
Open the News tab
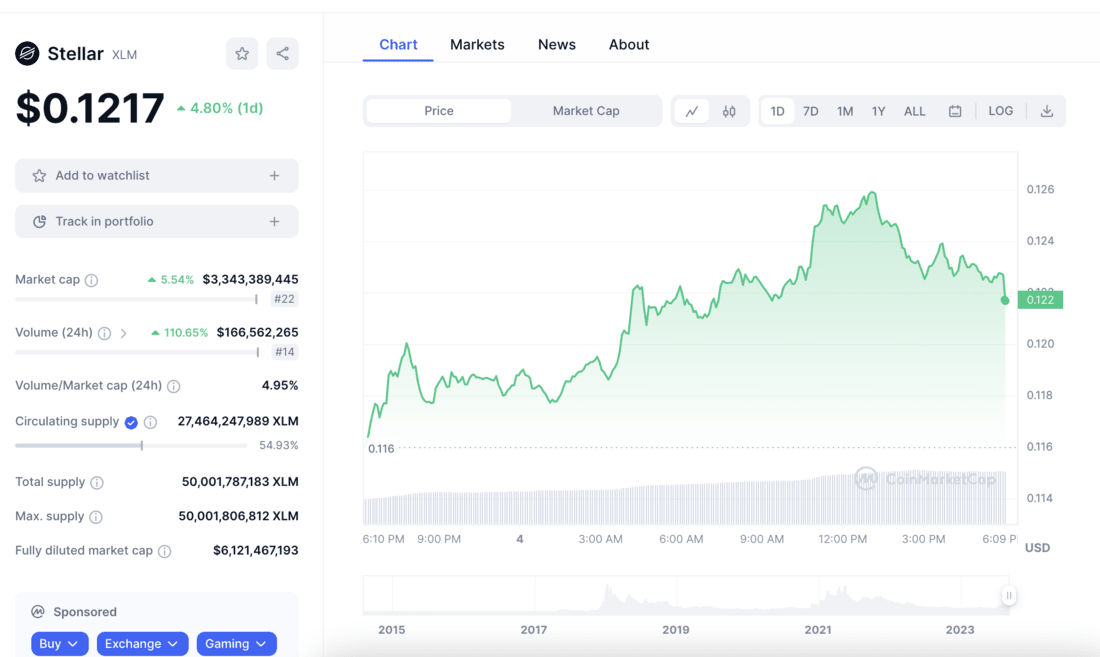point(556,45)
